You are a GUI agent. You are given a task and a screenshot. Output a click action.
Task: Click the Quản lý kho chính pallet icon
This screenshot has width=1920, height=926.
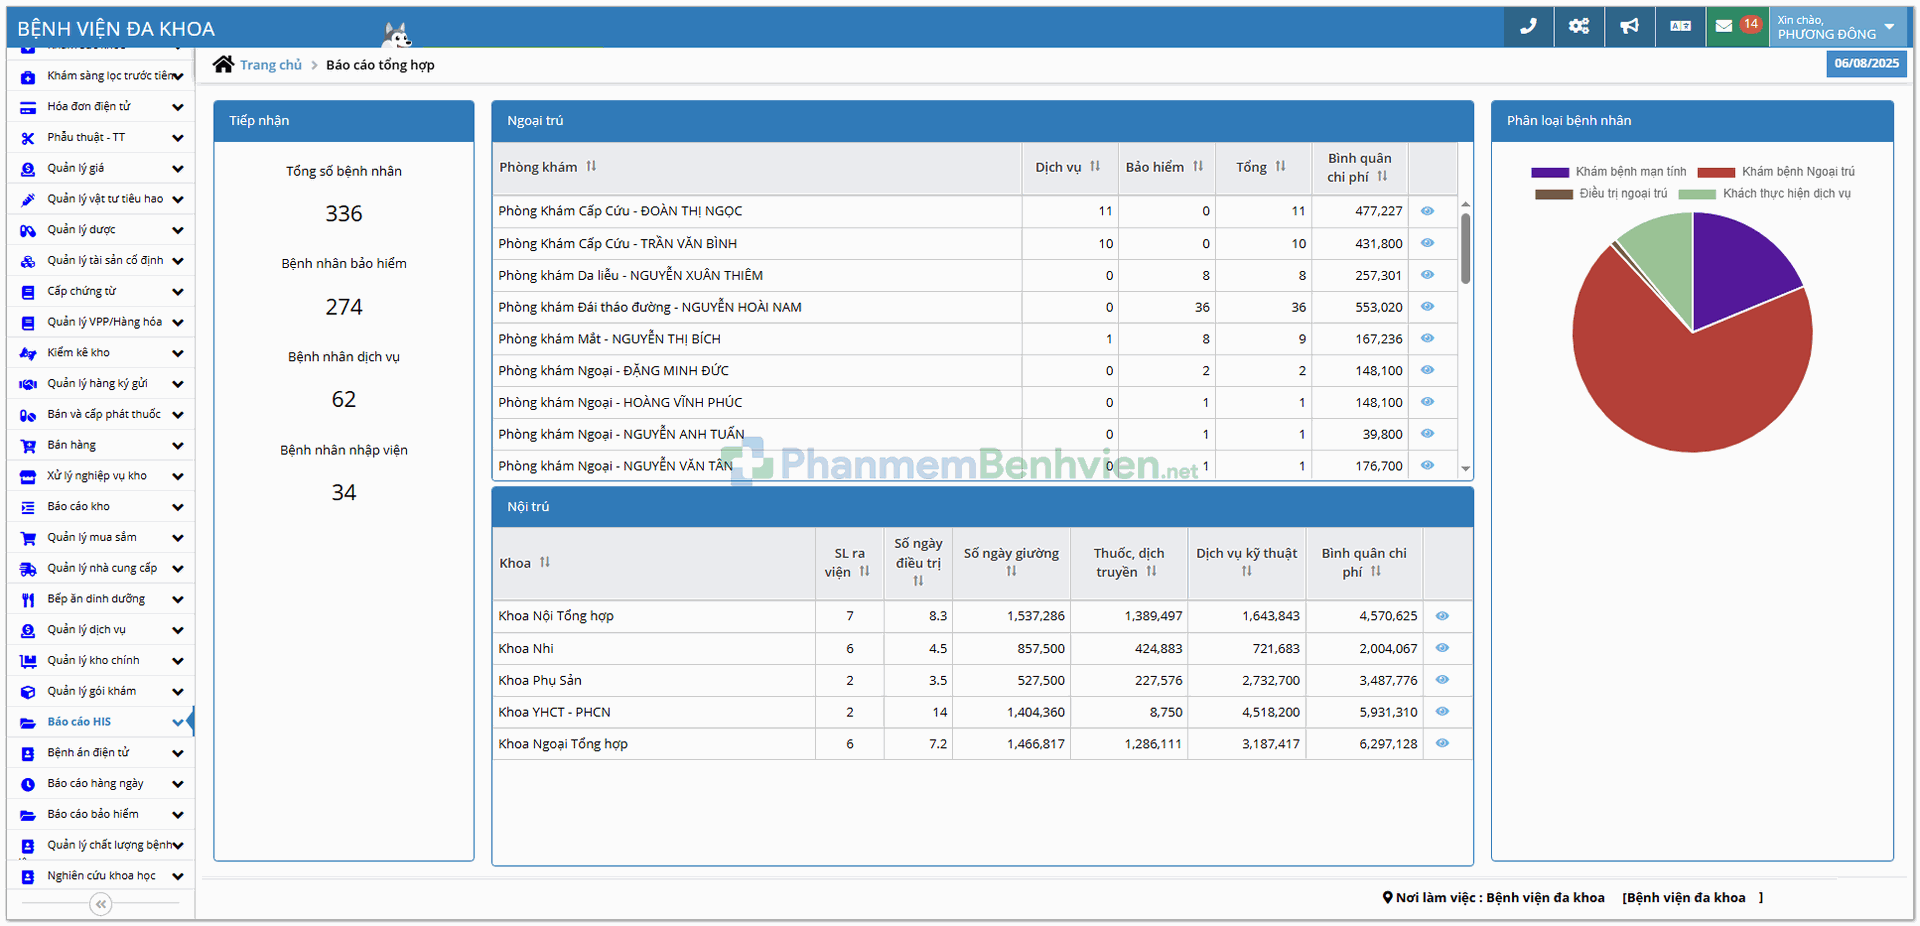28,661
